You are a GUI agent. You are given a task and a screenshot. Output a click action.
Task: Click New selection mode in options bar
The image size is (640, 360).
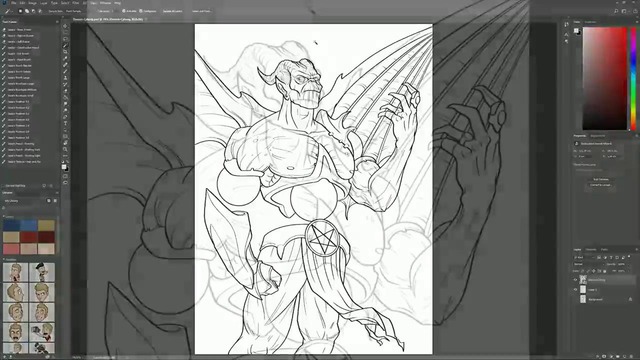pos(20,11)
